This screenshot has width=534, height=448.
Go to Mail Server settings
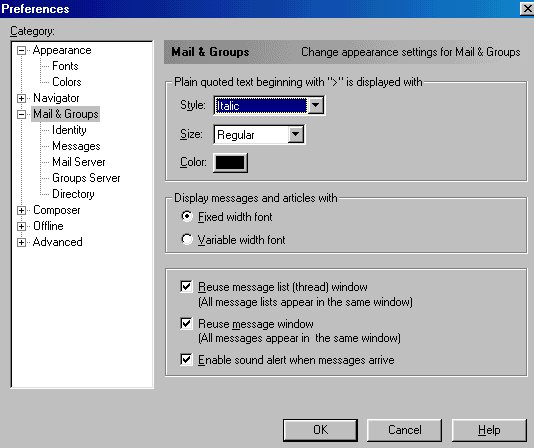click(x=79, y=162)
